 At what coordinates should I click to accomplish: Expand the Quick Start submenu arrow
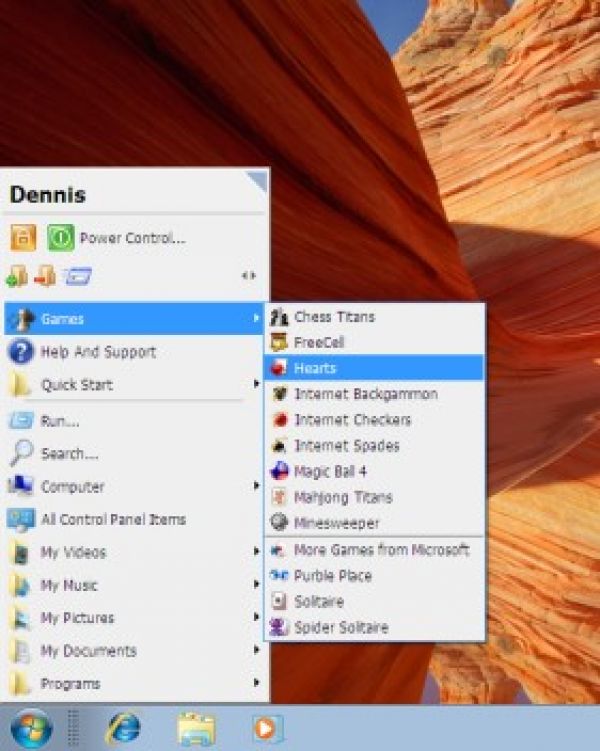click(256, 384)
